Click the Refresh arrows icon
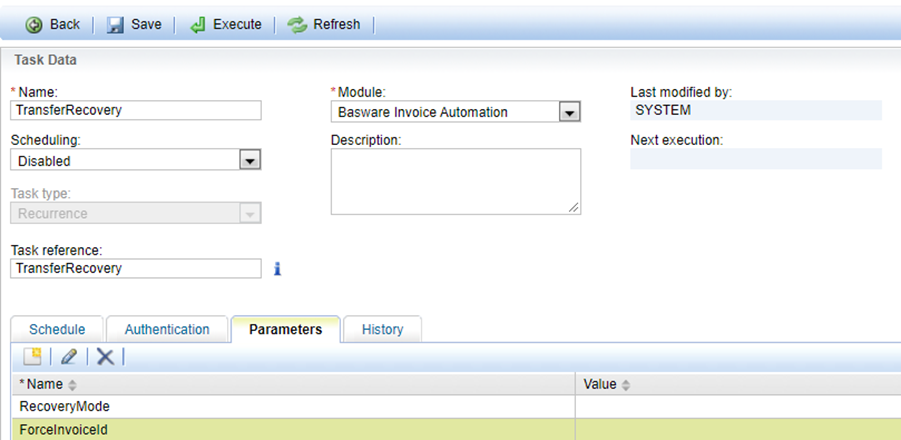 click(297, 24)
